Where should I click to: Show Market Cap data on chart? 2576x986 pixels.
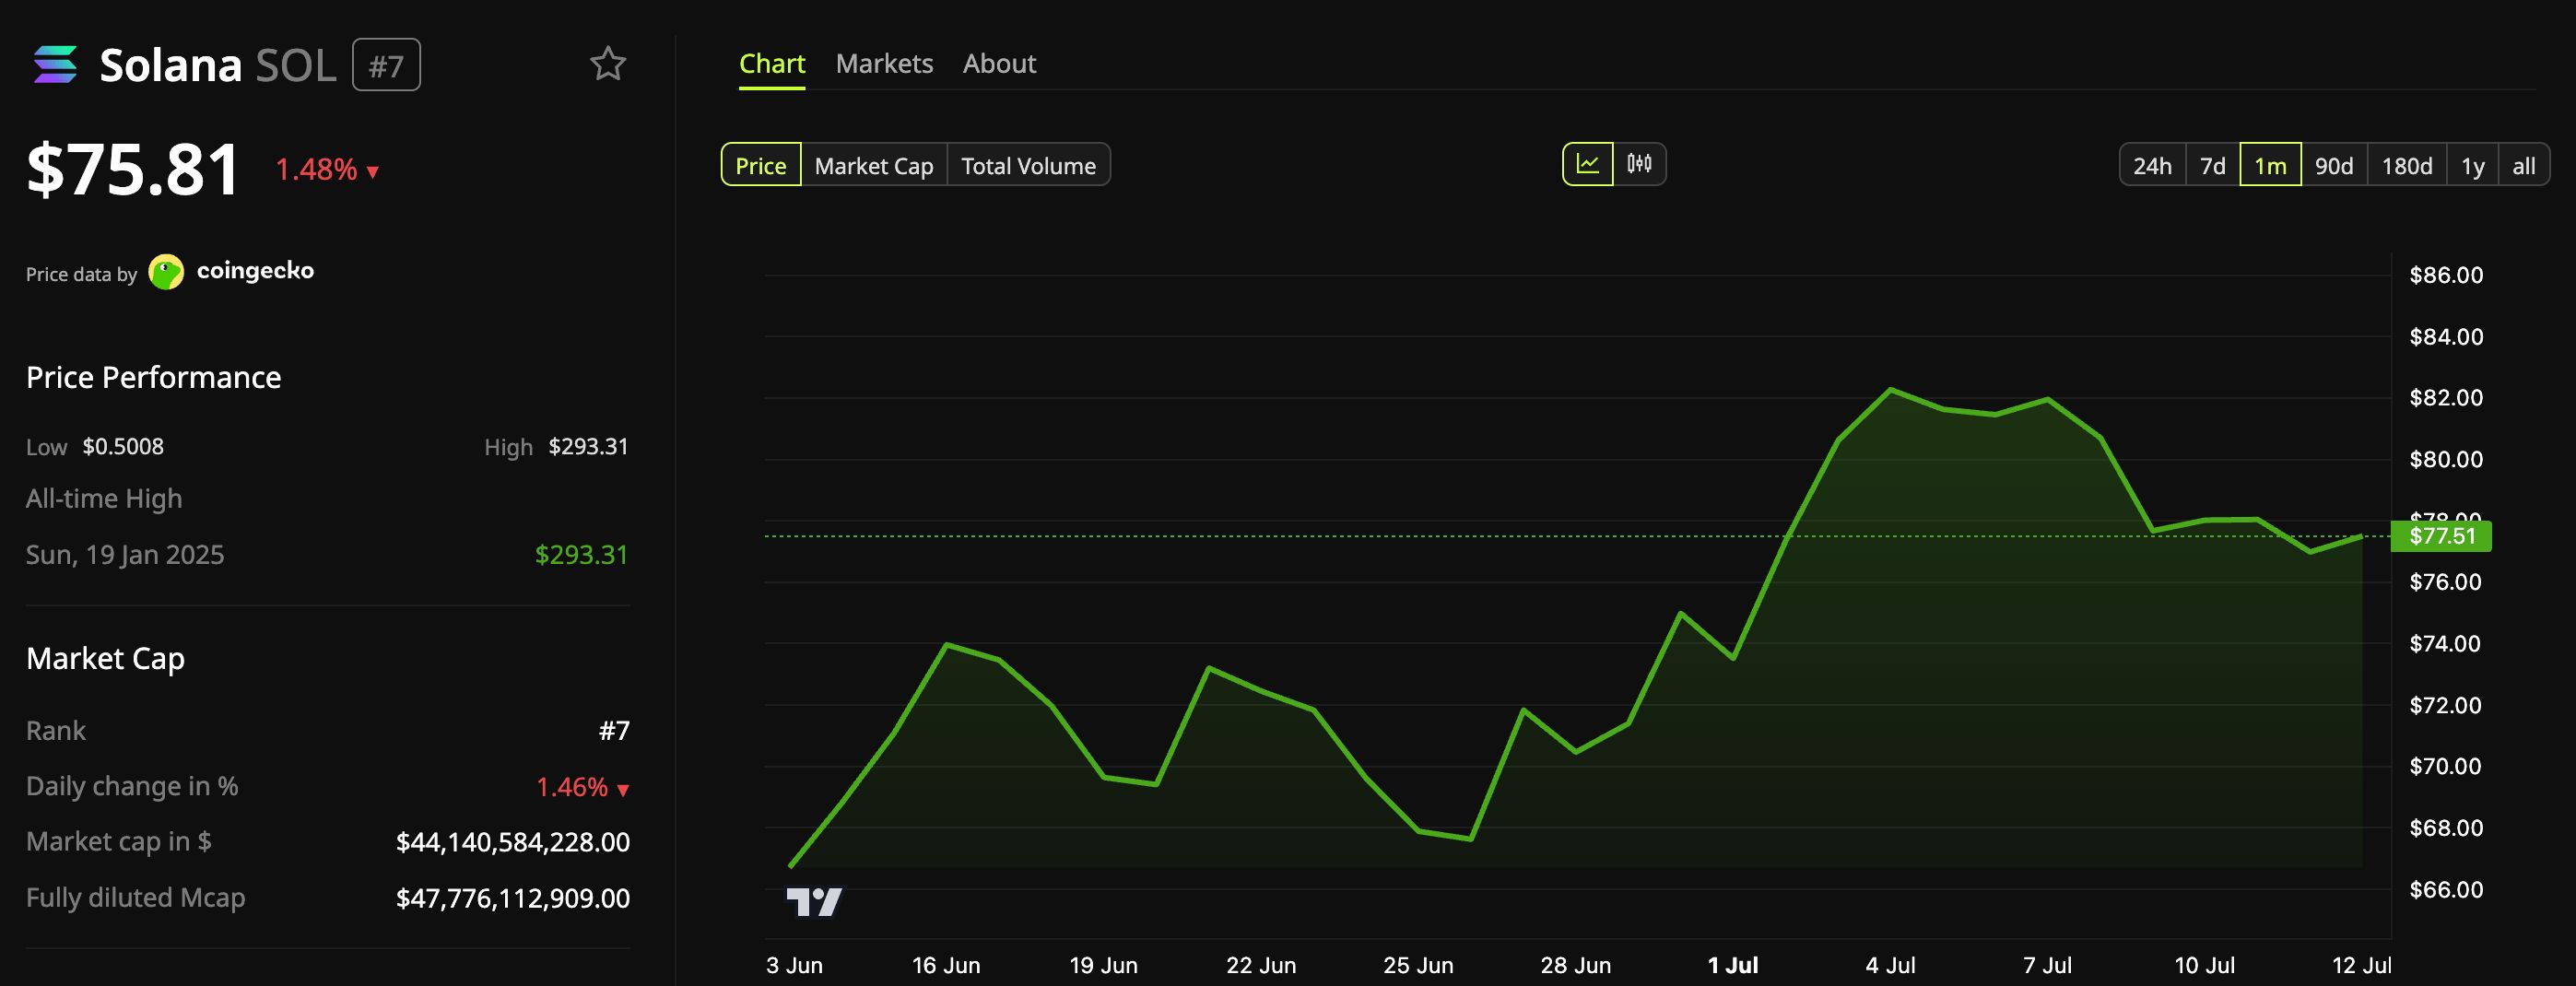(874, 165)
